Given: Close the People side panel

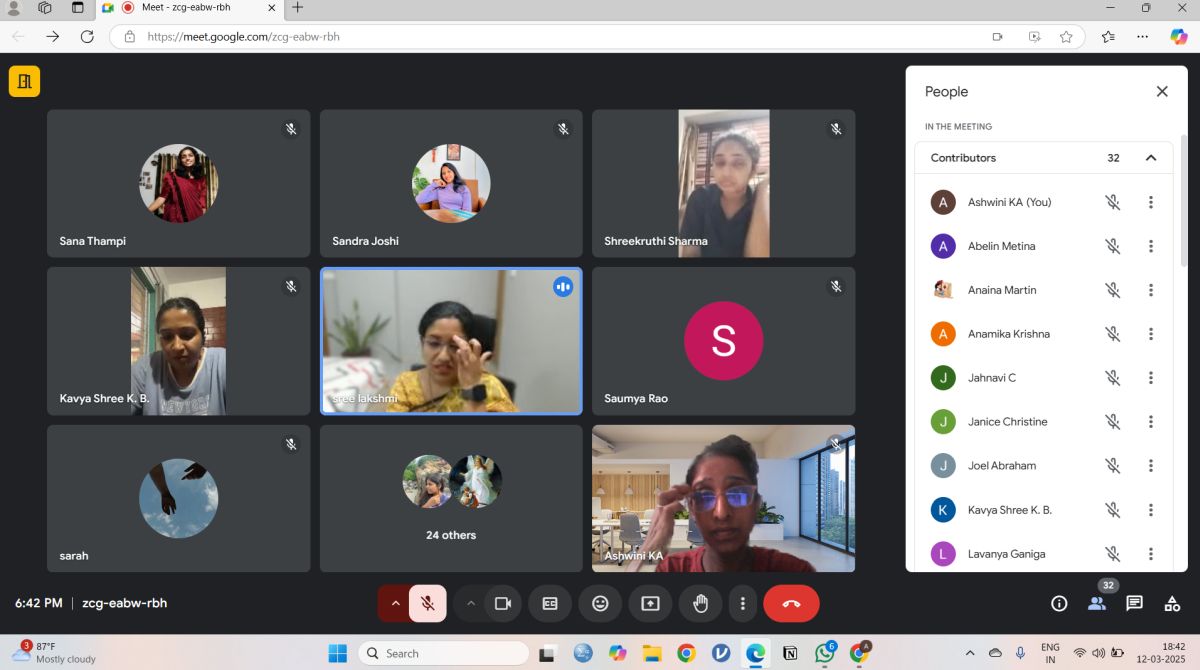Looking at the screenshot, I should pyautogui.click(x=1162, y=91).
